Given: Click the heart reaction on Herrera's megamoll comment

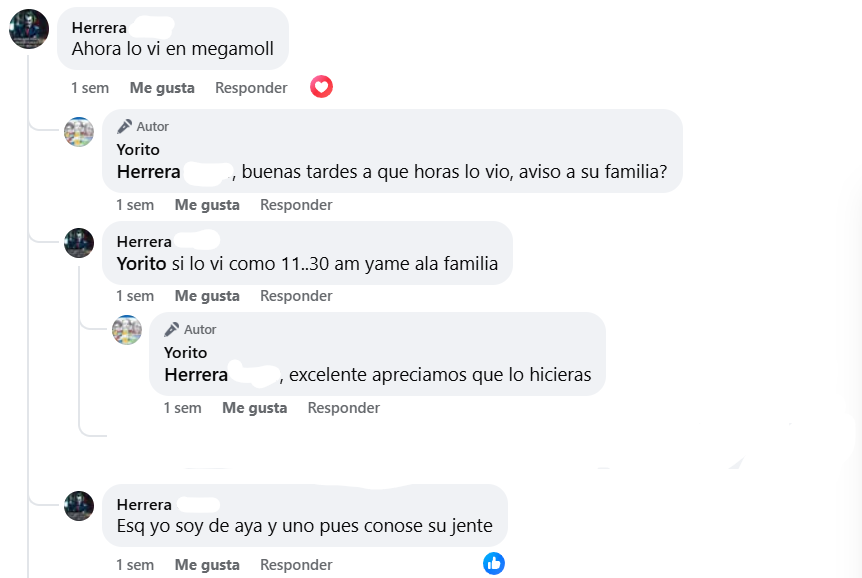Looking at the screenshot, I should (321, 87).
